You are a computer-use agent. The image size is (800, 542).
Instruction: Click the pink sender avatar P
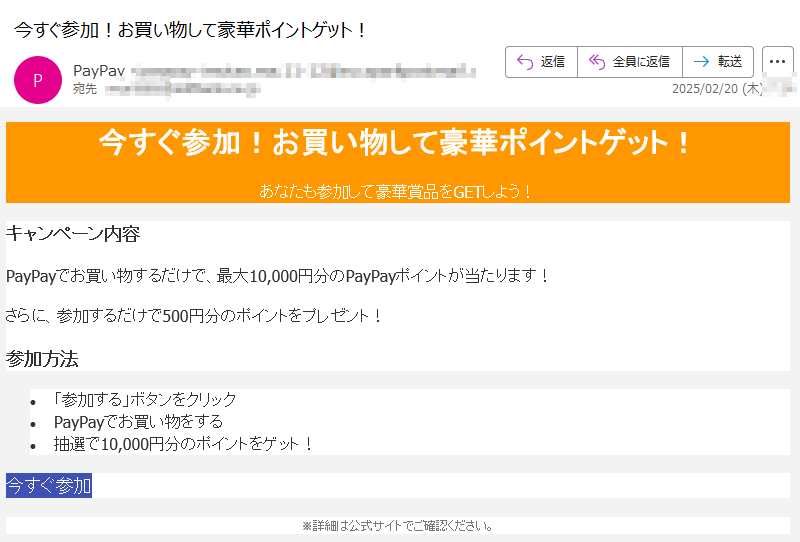38,80
